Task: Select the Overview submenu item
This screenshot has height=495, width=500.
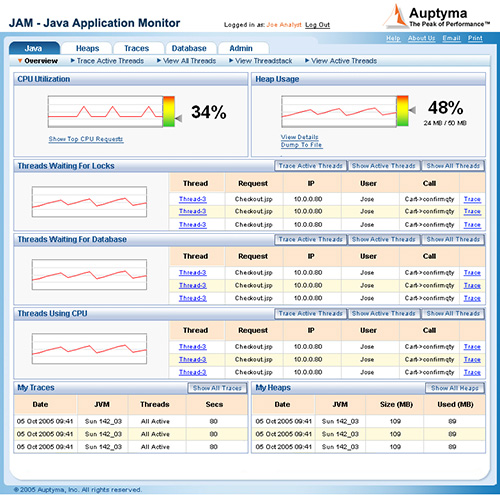Action: click(41, 61)
